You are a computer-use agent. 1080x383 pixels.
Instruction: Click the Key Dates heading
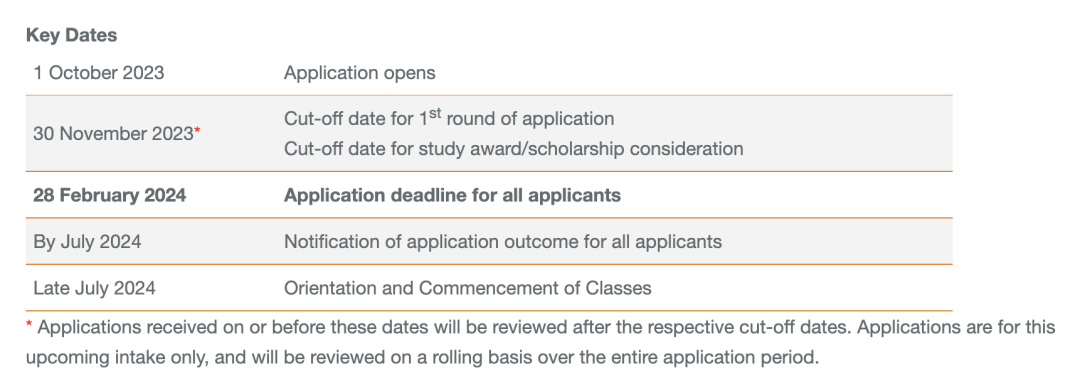click(x=72, y=36)
